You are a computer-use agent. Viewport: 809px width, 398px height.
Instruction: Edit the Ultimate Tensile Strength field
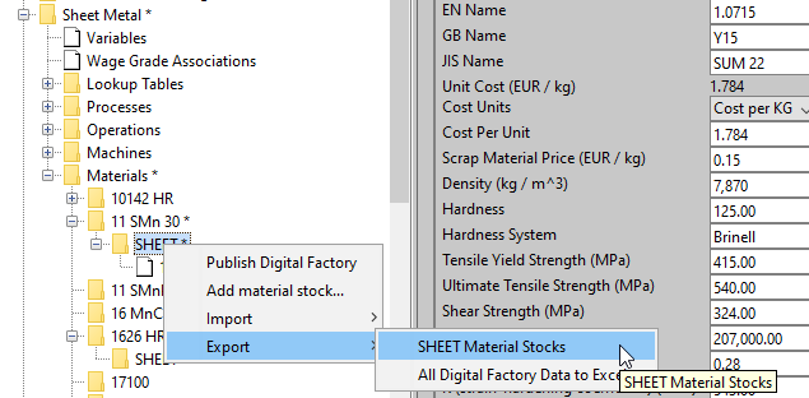[759, 288]
